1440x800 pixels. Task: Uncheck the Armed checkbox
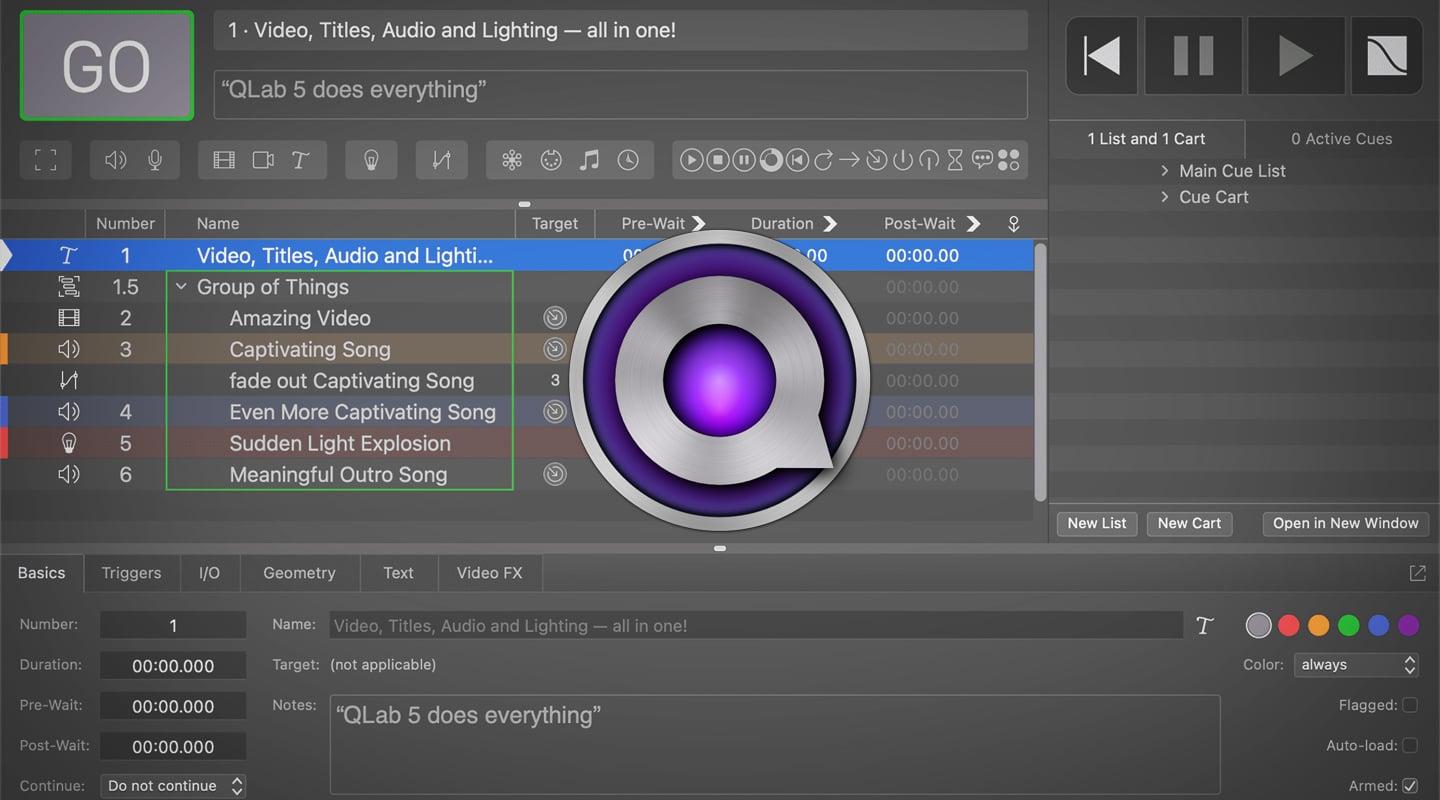click(x=1410, y=786)
